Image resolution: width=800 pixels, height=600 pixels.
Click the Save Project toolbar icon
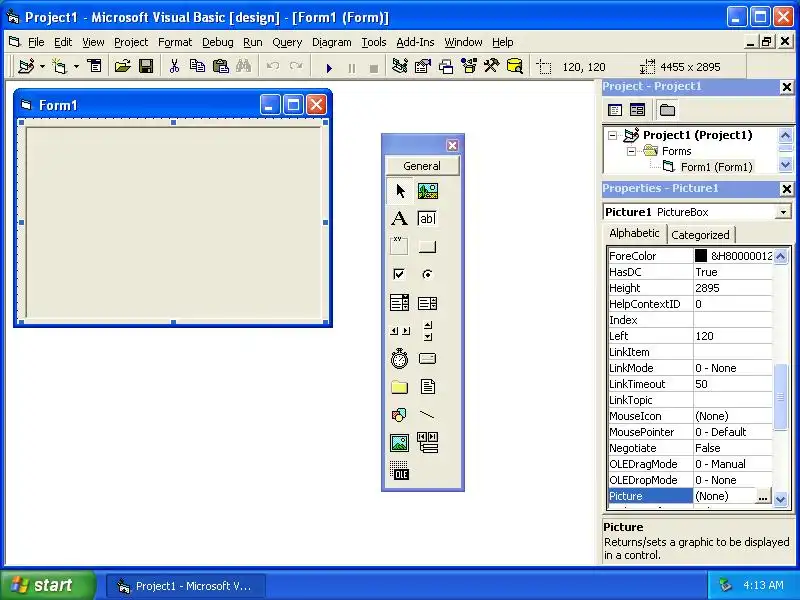pos(146,66)
